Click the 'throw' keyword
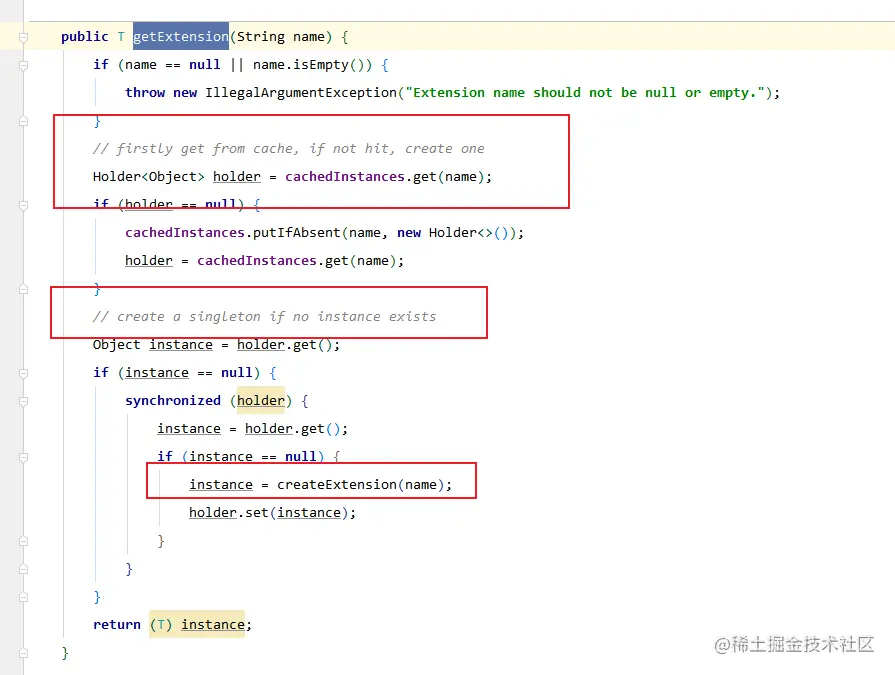Screen dimensions: 895x675 click(145, 92)
